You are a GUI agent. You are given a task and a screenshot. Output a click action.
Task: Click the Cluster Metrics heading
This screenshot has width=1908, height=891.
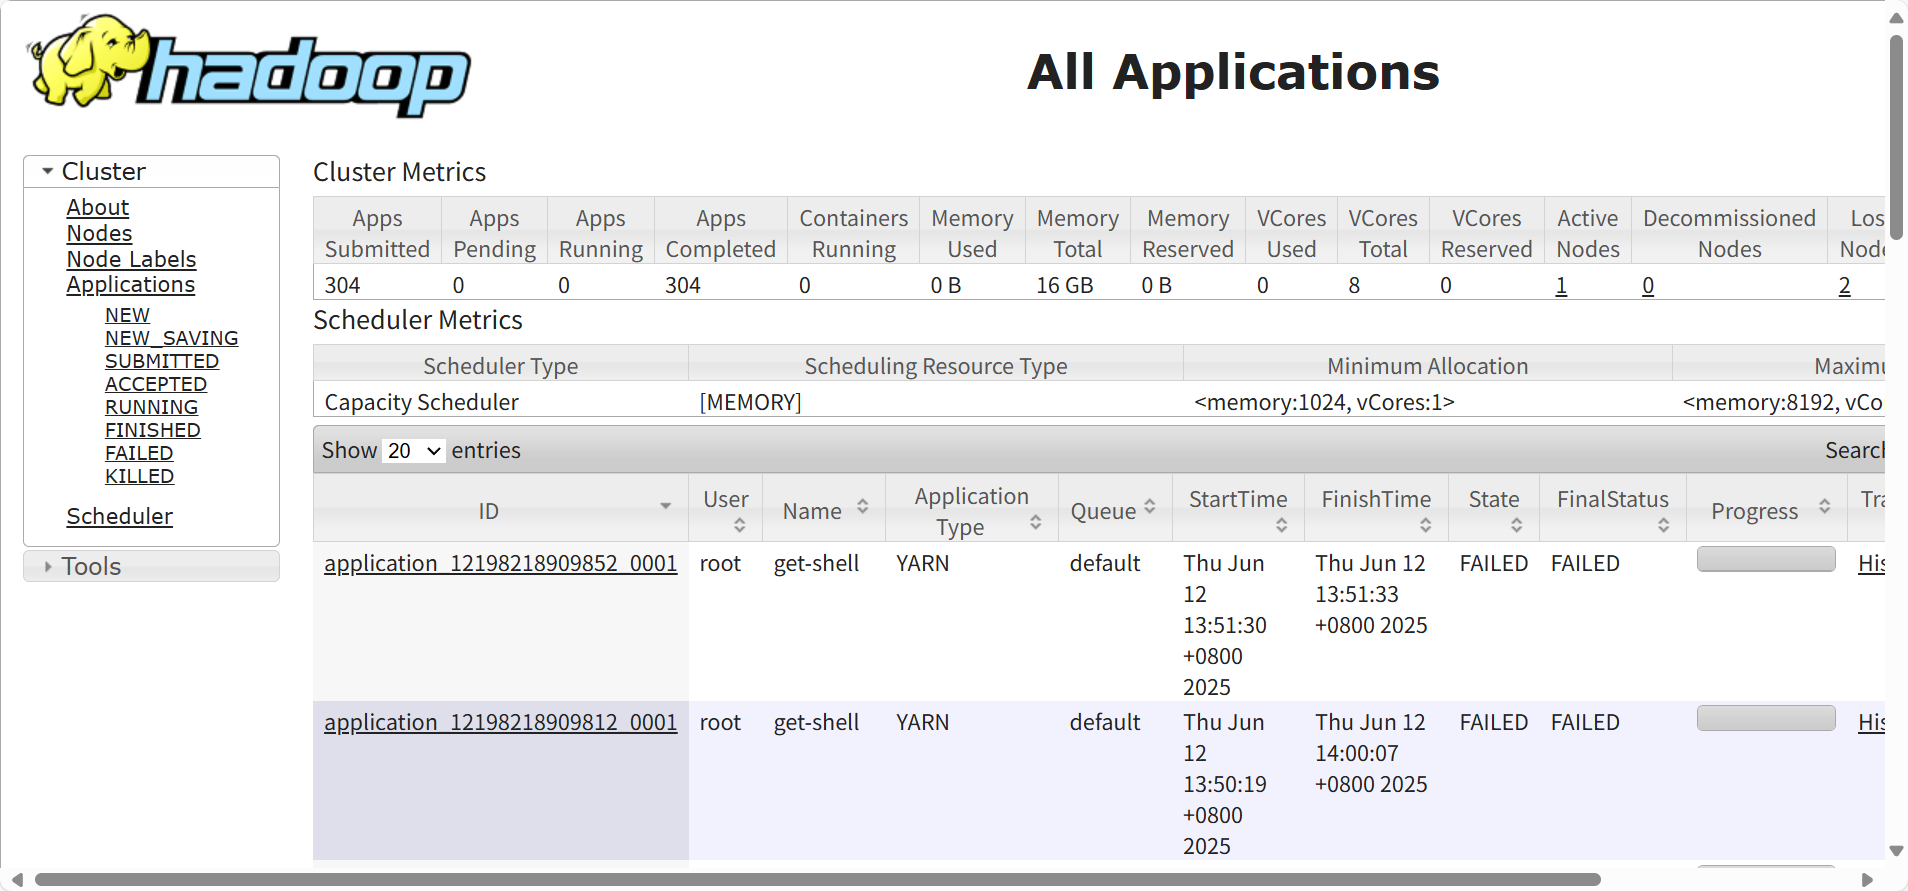coord(400,172)
